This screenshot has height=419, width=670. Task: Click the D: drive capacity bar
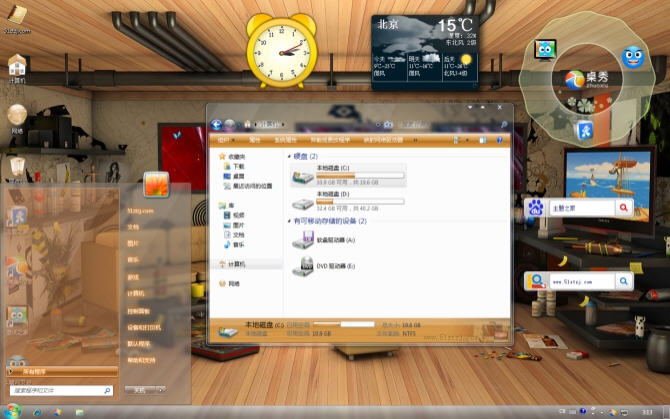[x=360, y=202]
